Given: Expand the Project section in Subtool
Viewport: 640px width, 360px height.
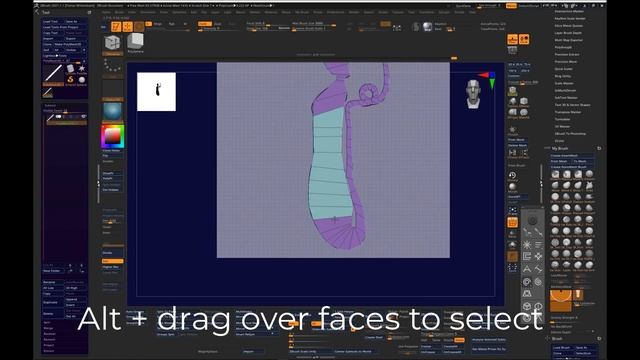Looking at the screenshot, I should point(49,345).
